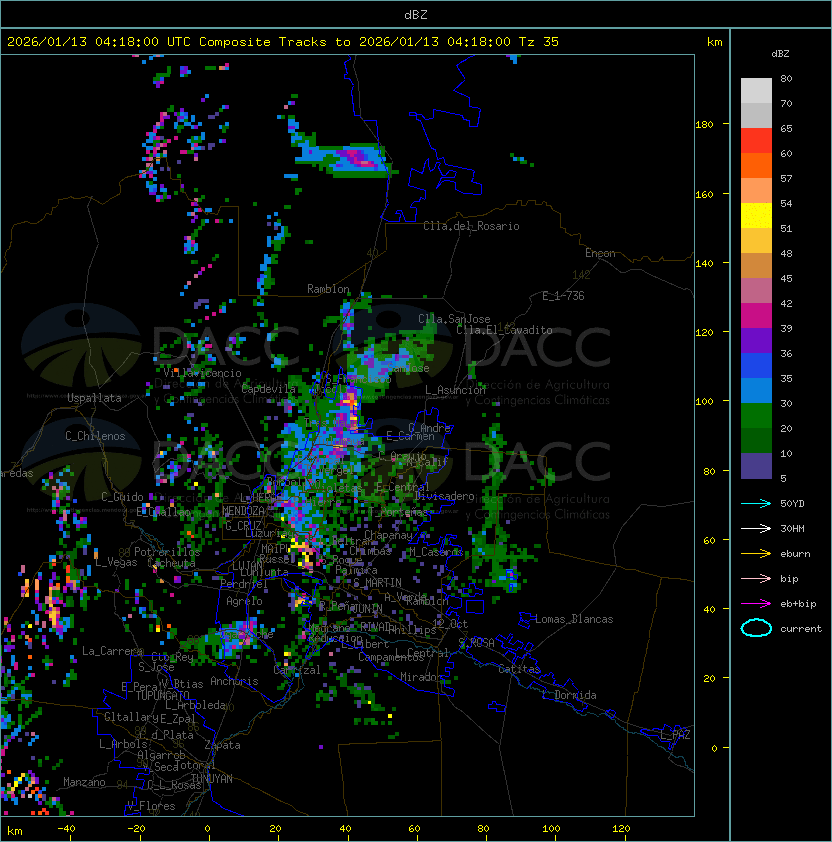
Task: Click the C_Guido place label
Action: click(x=122, y=497)
